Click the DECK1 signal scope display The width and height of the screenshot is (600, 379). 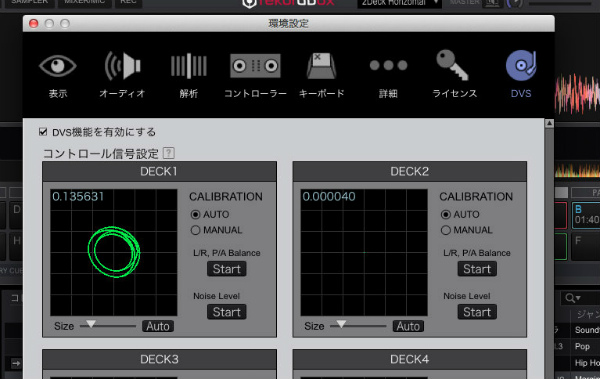tap(114, 252)
